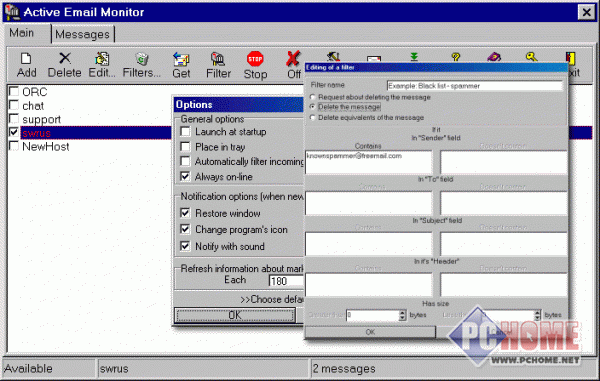Enable Place in tray option
This screenshot has height=381, width=600.
click(x=185, y=147)
